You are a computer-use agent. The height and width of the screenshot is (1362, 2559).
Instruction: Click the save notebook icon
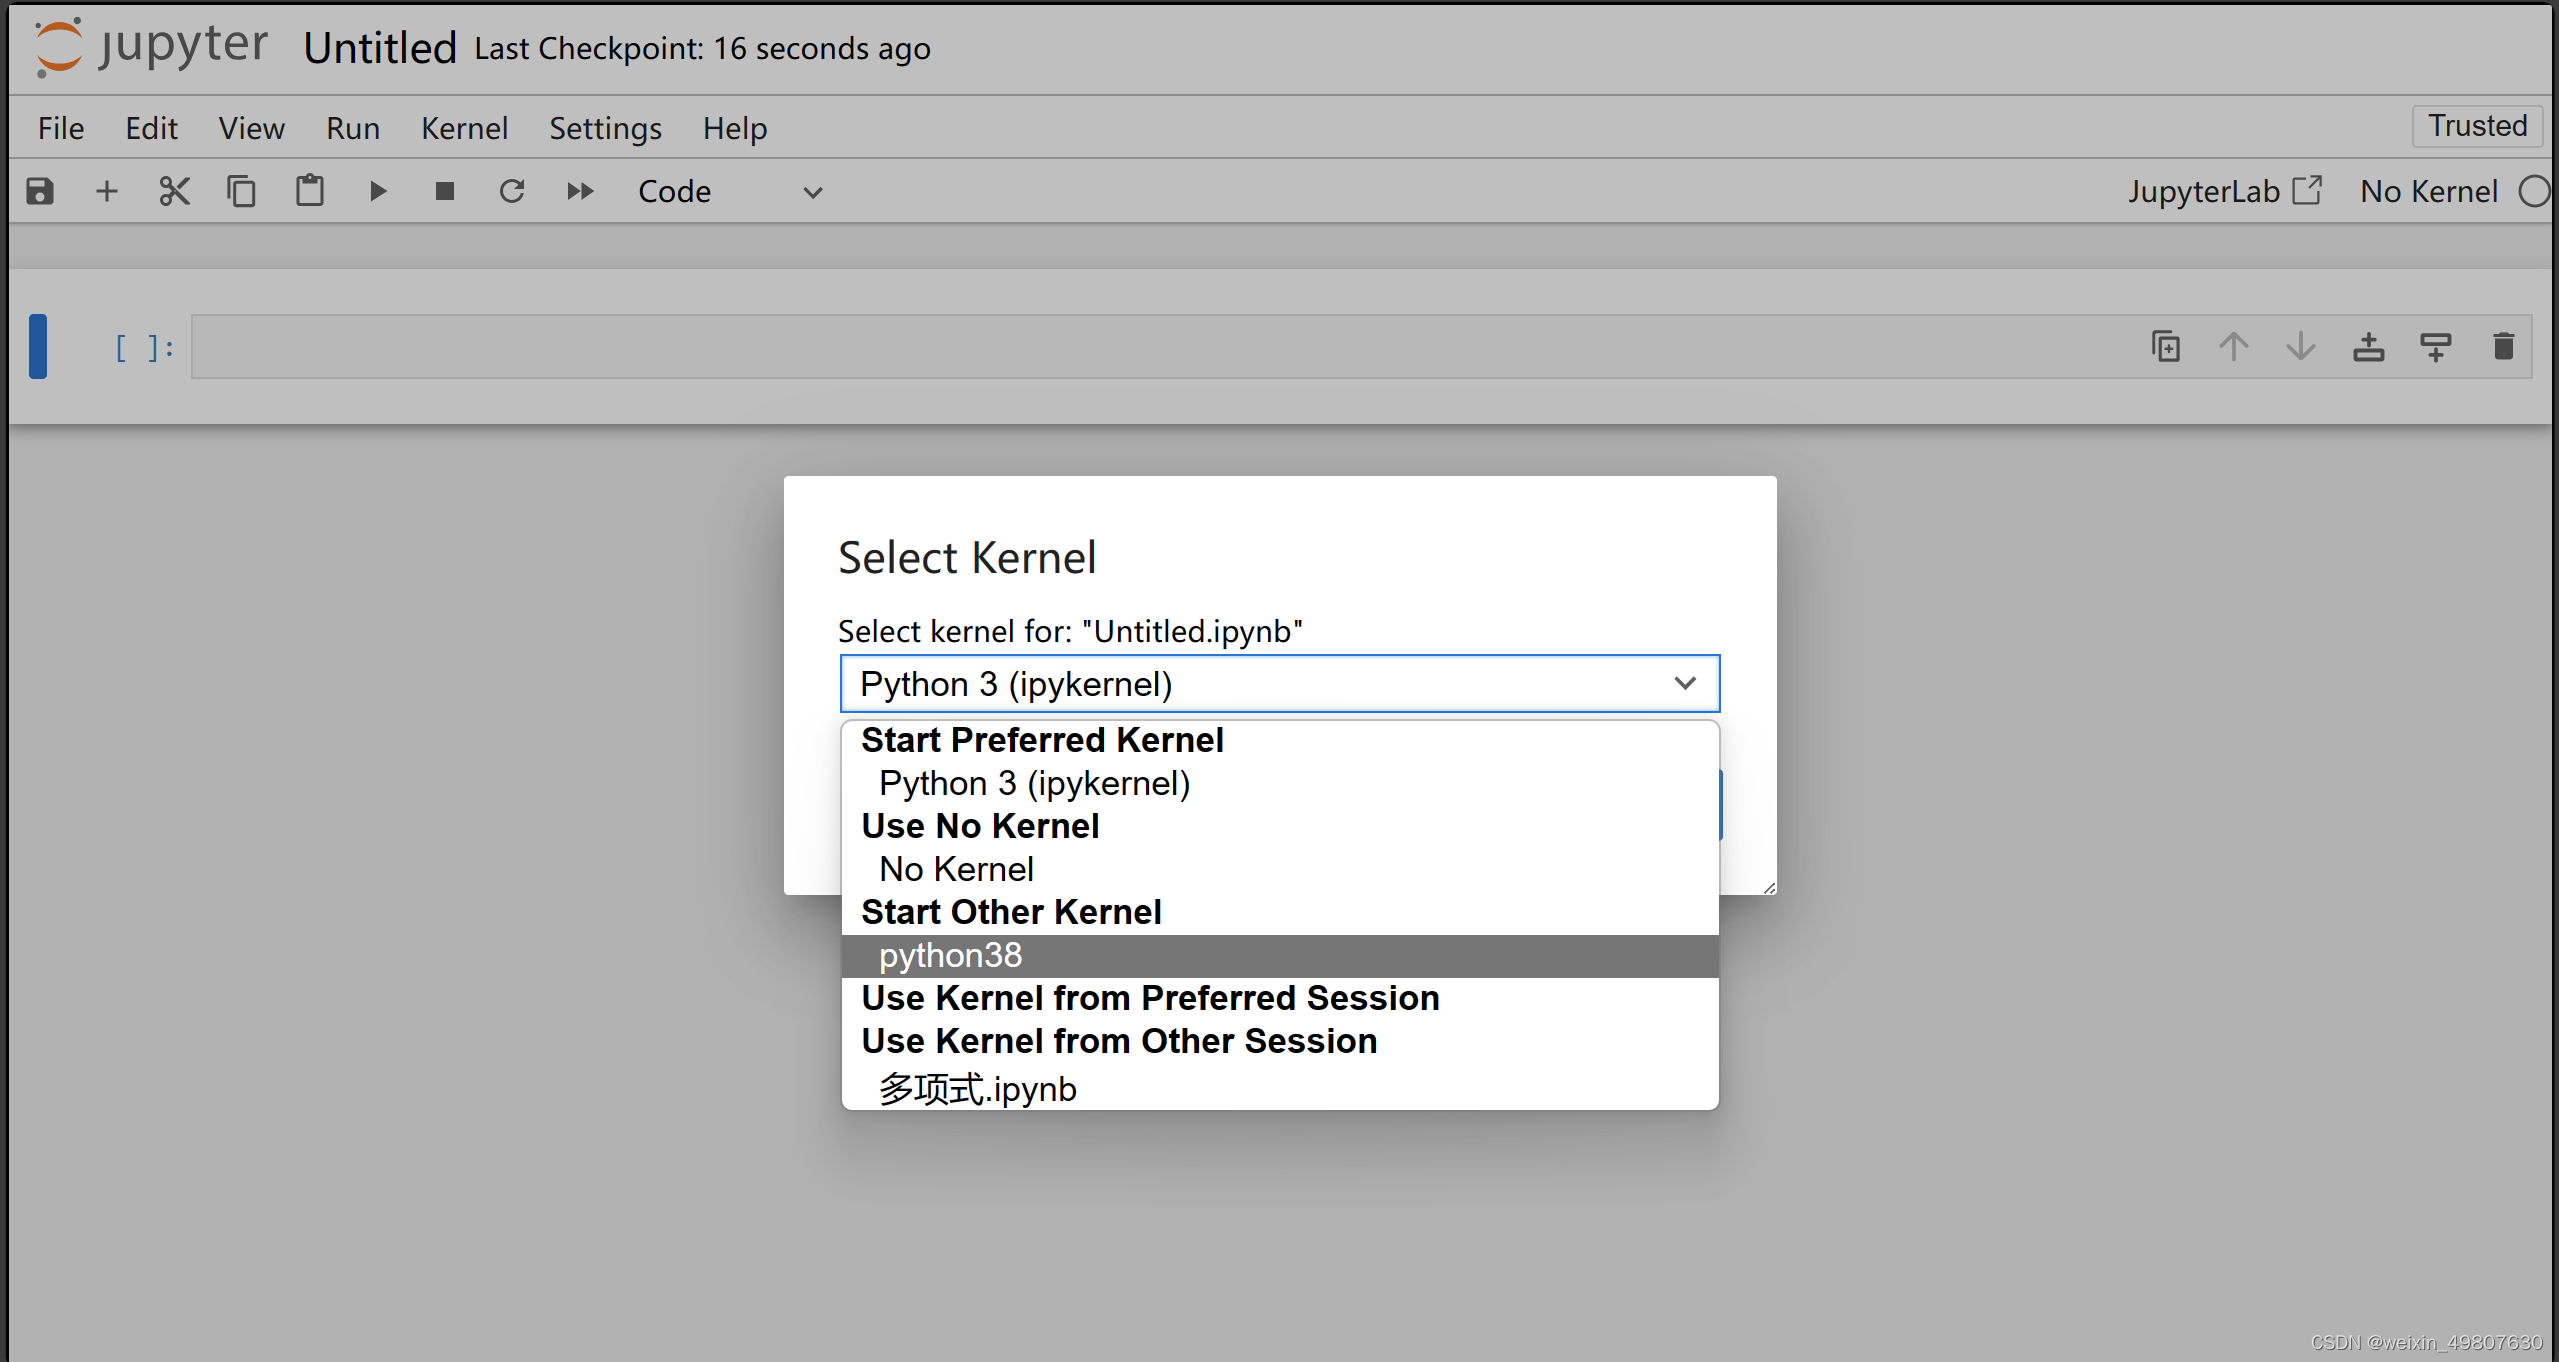(x=40, y=191)
